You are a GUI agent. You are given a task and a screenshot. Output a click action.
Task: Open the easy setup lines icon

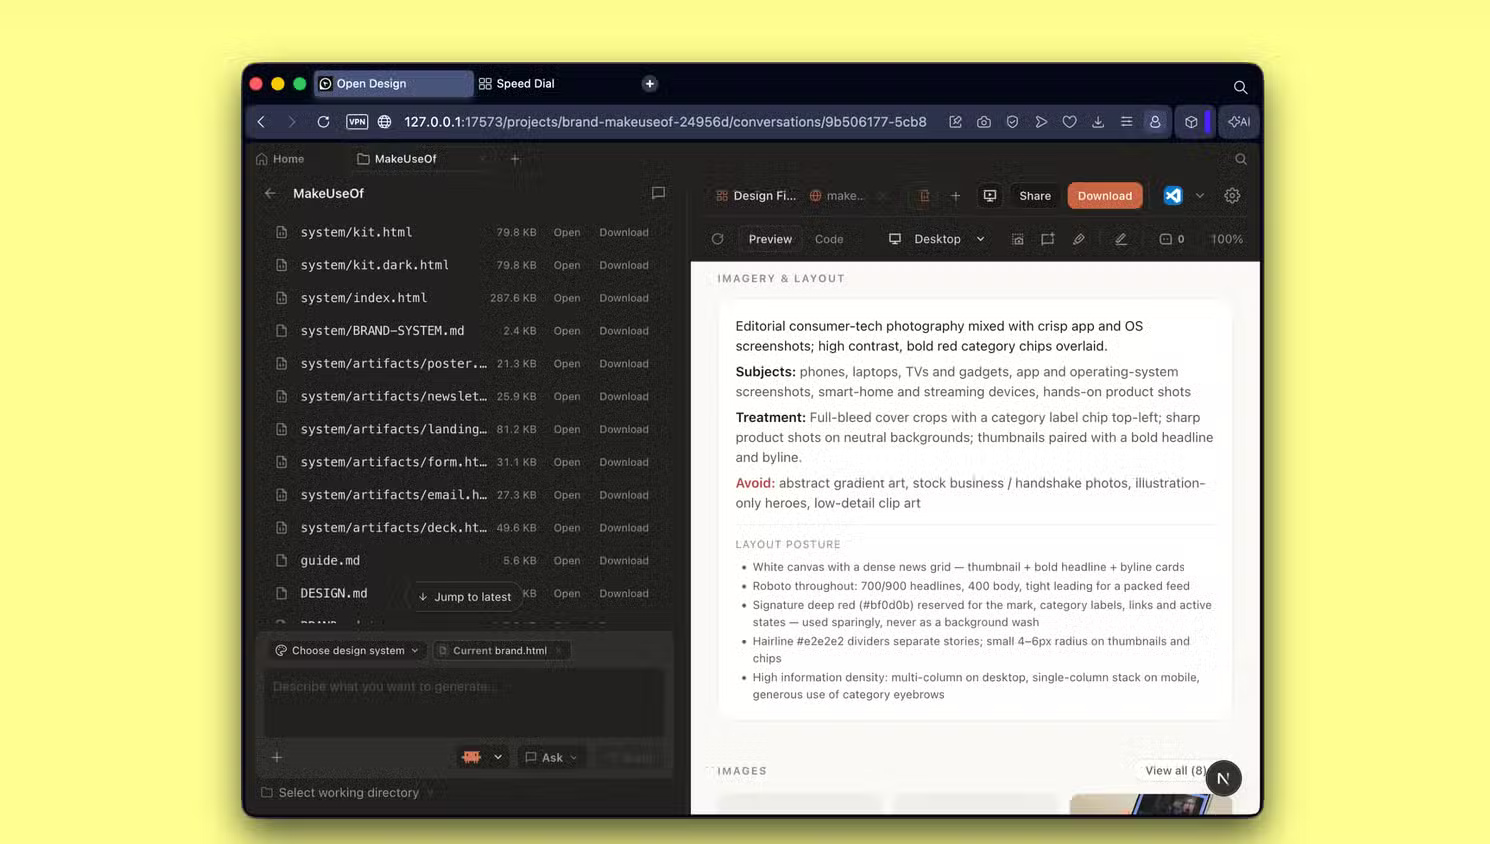click(1126, 122)
